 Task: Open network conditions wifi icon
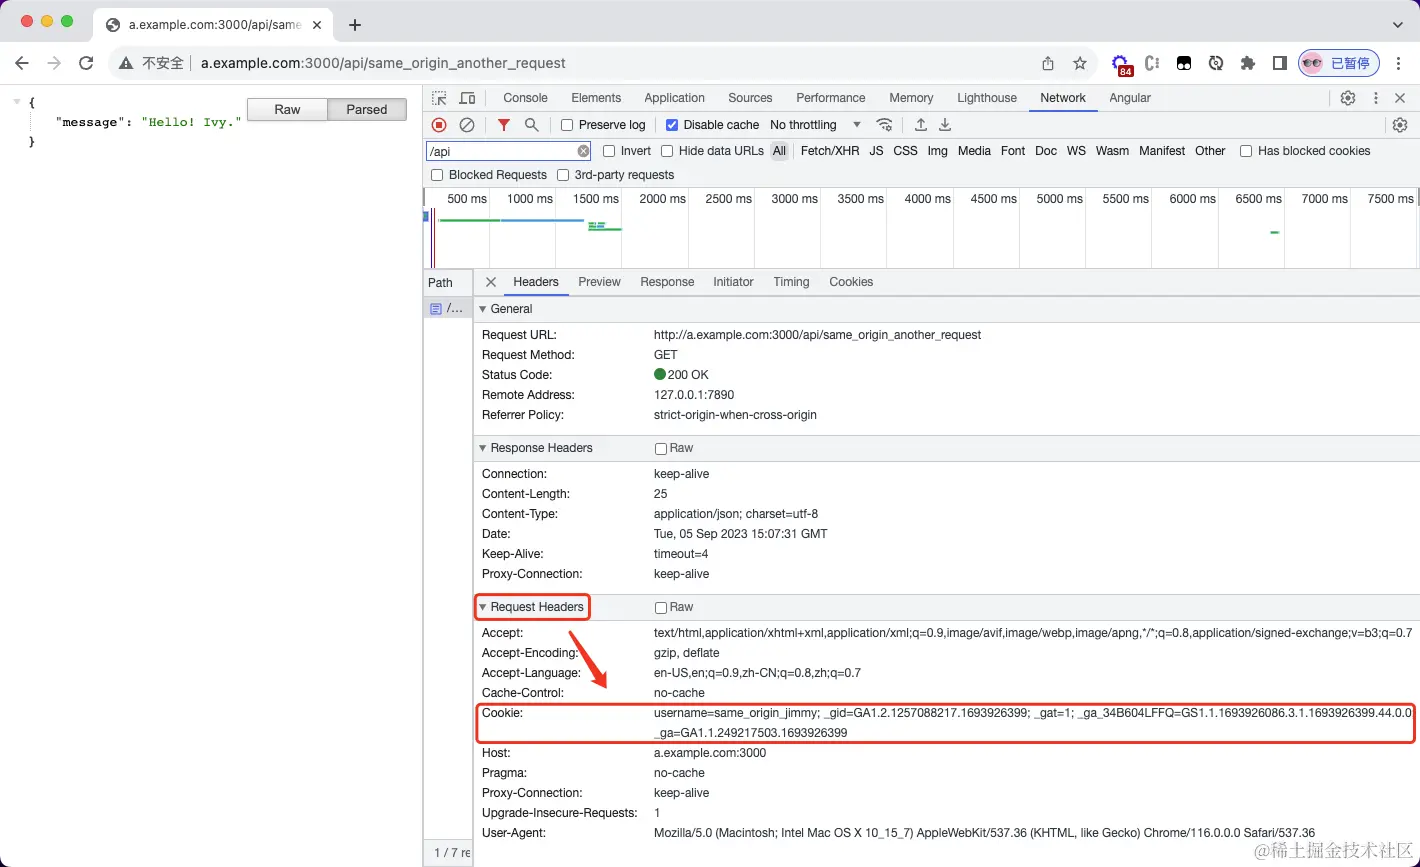[884, 125]
